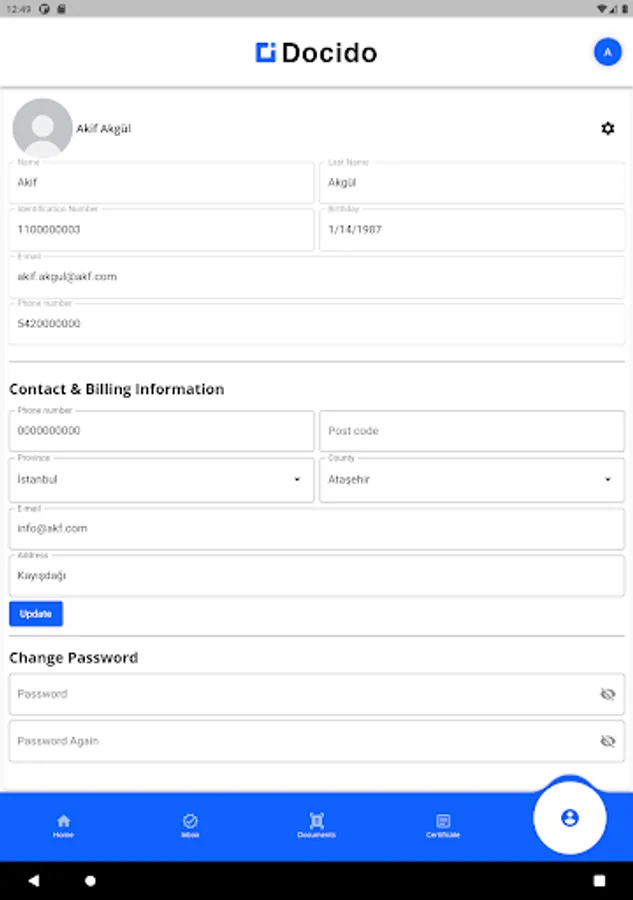Tap the user avatar A in header
633x900 pixels.
[607, 52]
